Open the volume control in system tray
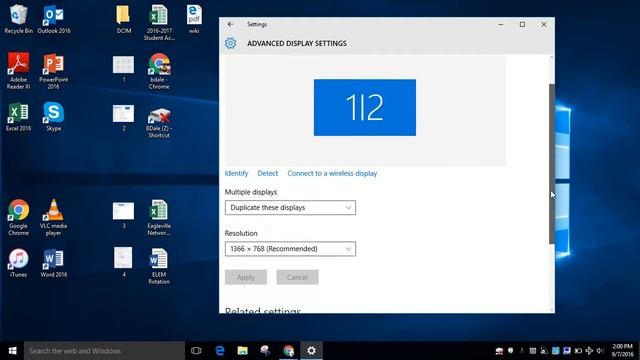Image resolution: width=640 pixels, height=360 pixels. click(600, 351)
